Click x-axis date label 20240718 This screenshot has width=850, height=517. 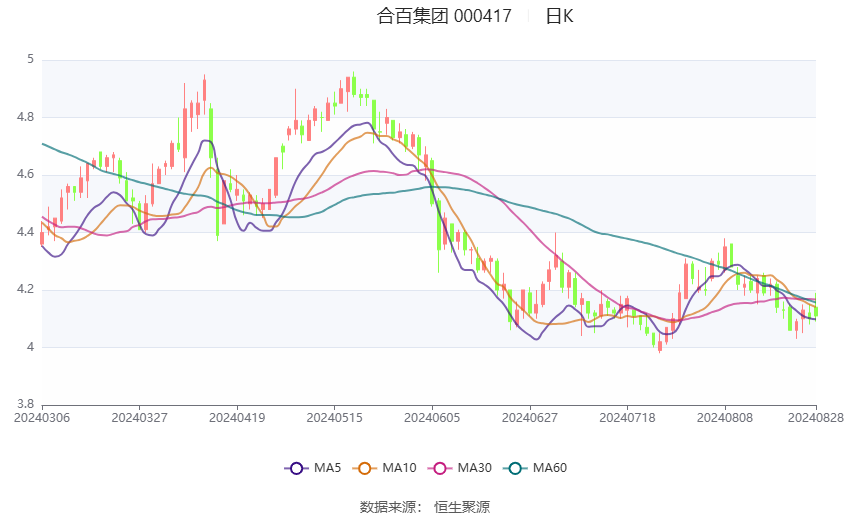click(x=627, y=418)
